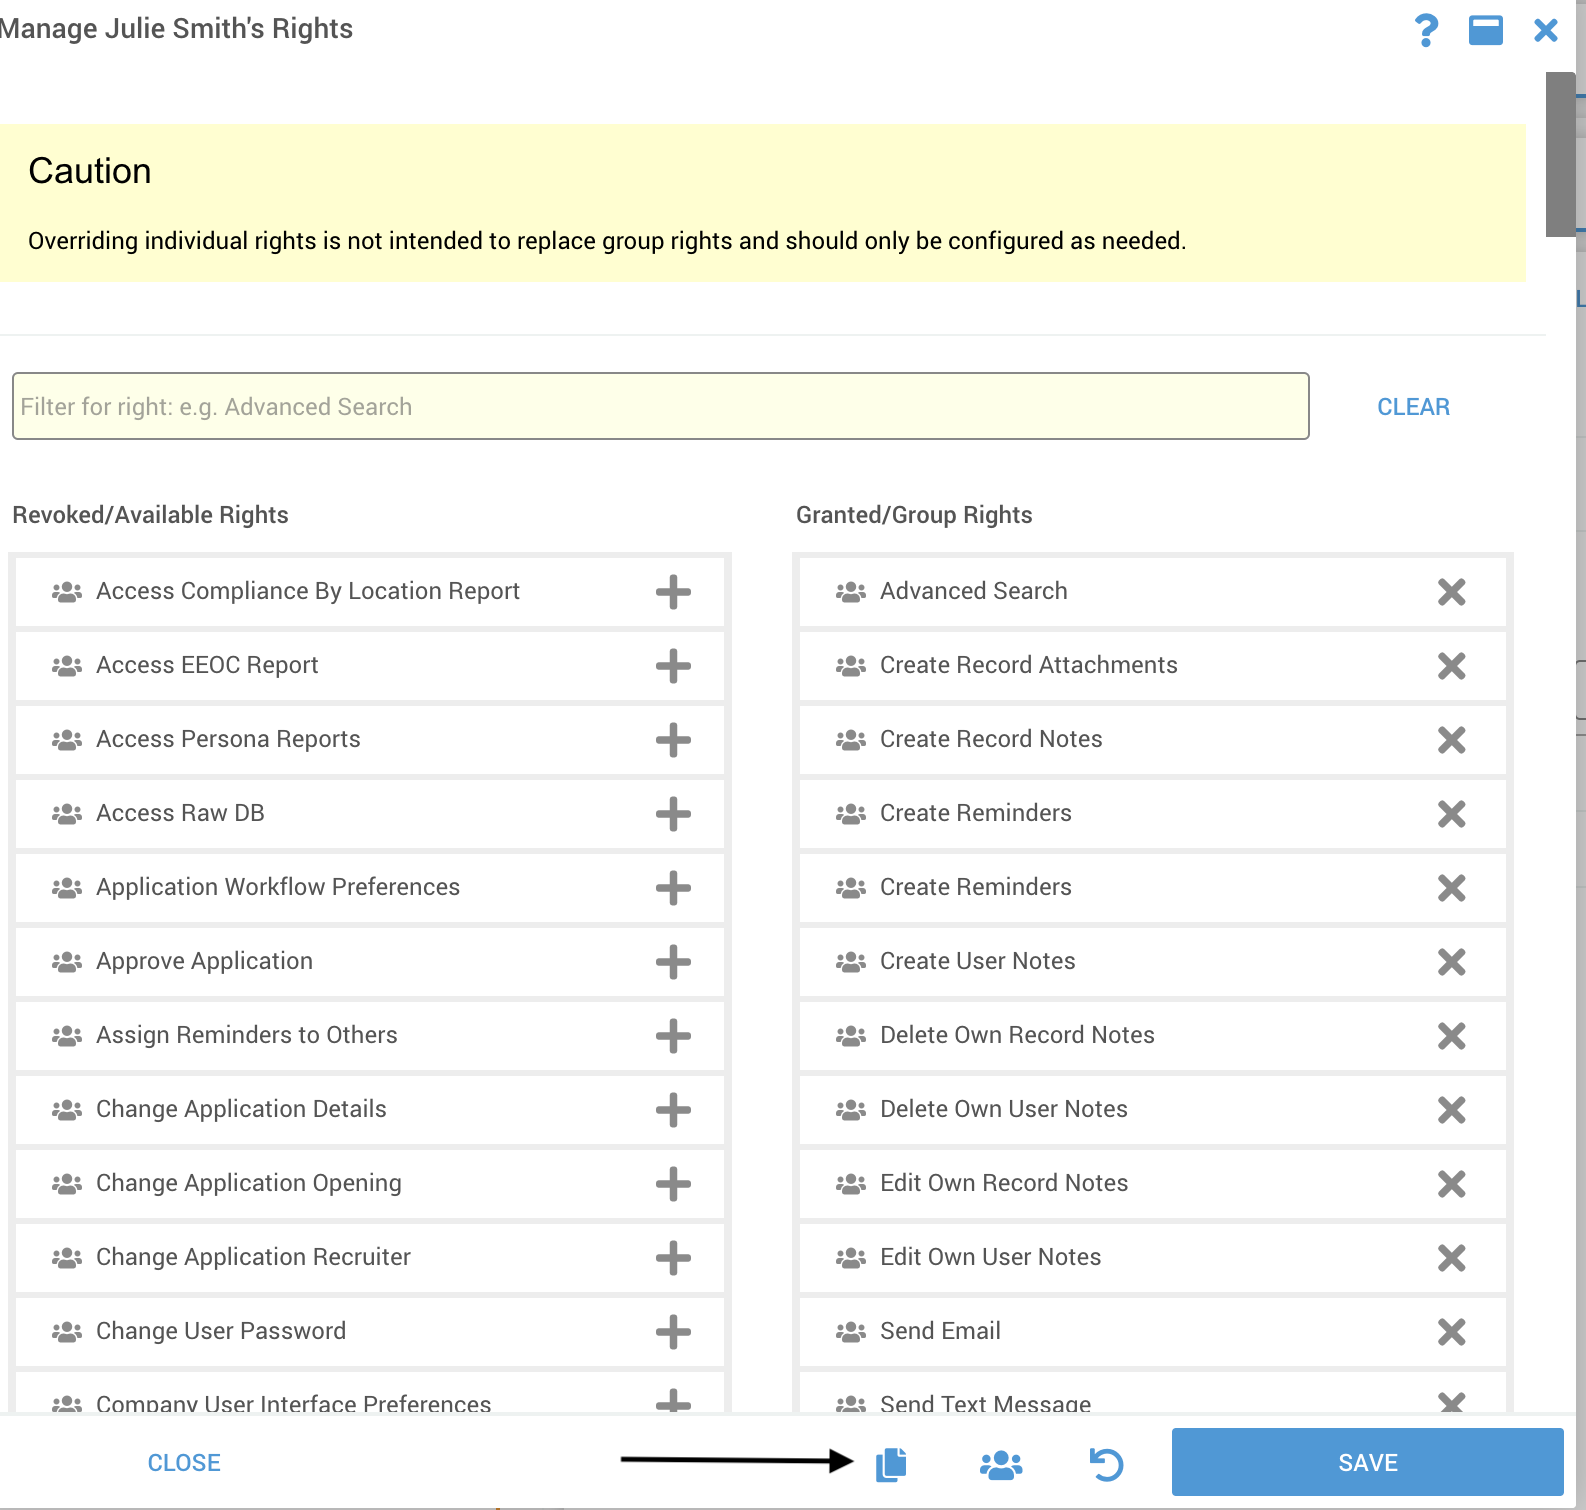This screenshot has height=1510, width=1586.
Task: Add Application Workflow Preferences right
Action: (673, 888)
